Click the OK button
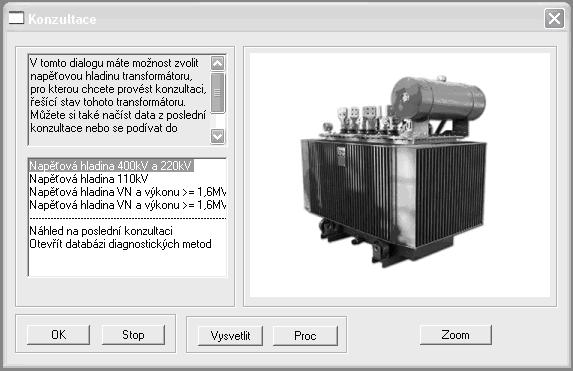 tap(58, 335)
